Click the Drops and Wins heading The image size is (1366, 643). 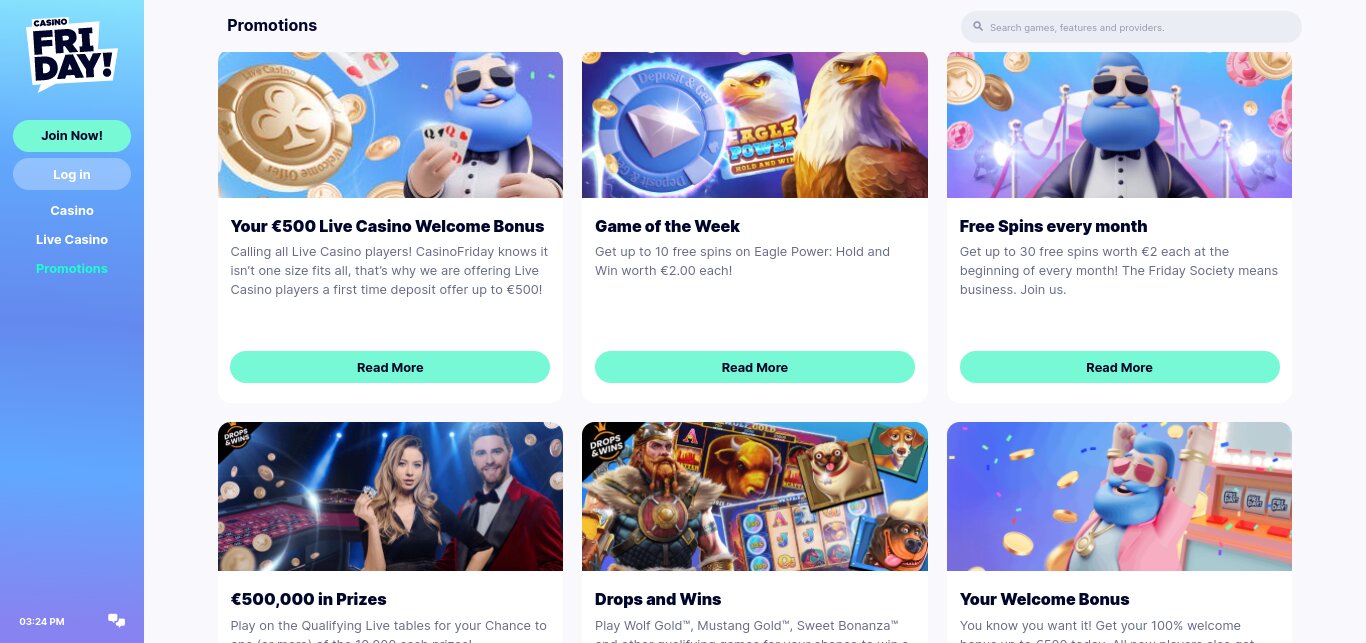click(658, 599)
